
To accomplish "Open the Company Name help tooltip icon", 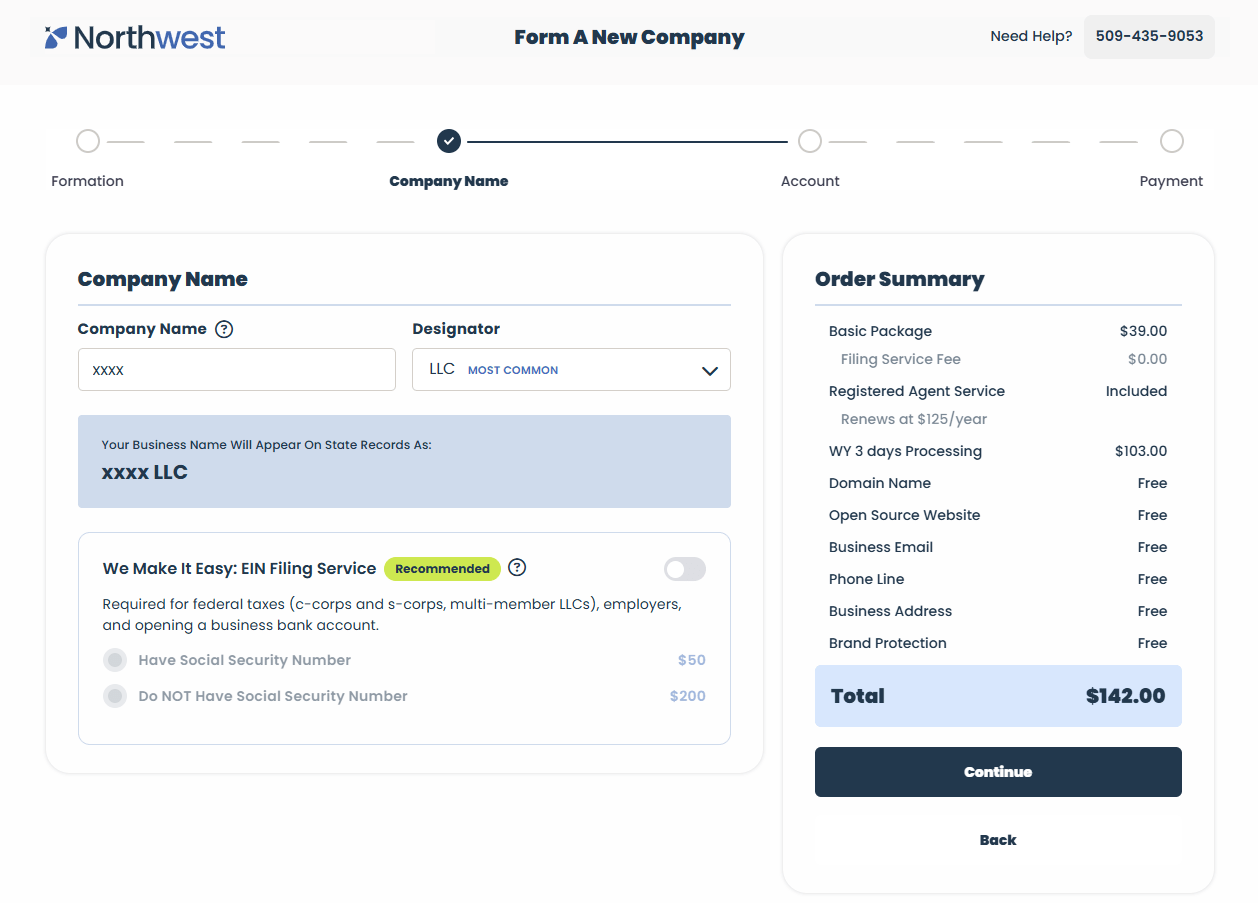I will (x=224, y=329).
